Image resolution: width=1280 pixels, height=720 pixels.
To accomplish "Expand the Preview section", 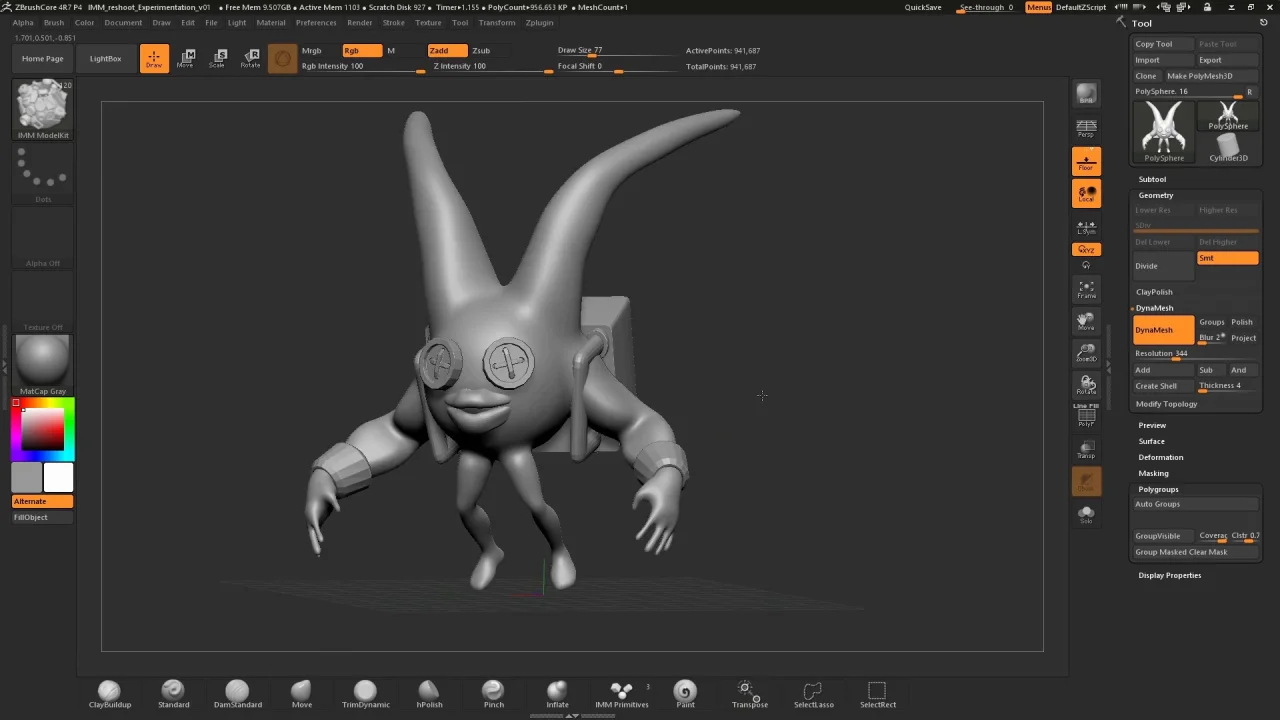I will pyautogui.click(x=1152, y=425).
